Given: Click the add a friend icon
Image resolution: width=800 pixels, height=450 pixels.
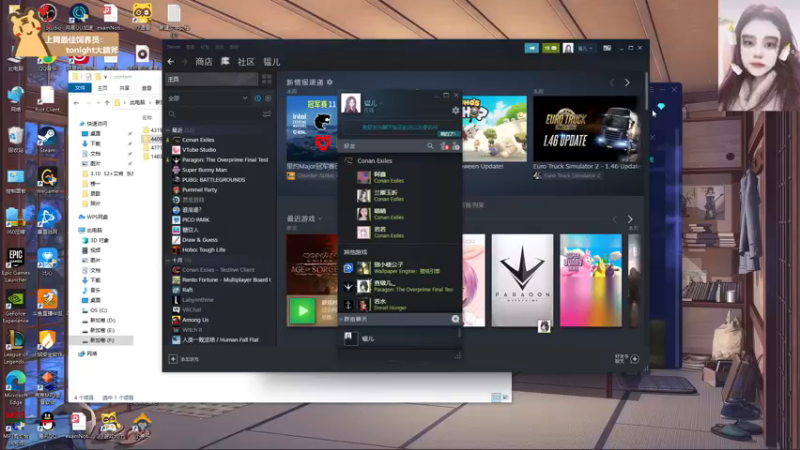Looking at the screenshot, I should [x=456, y=146].
